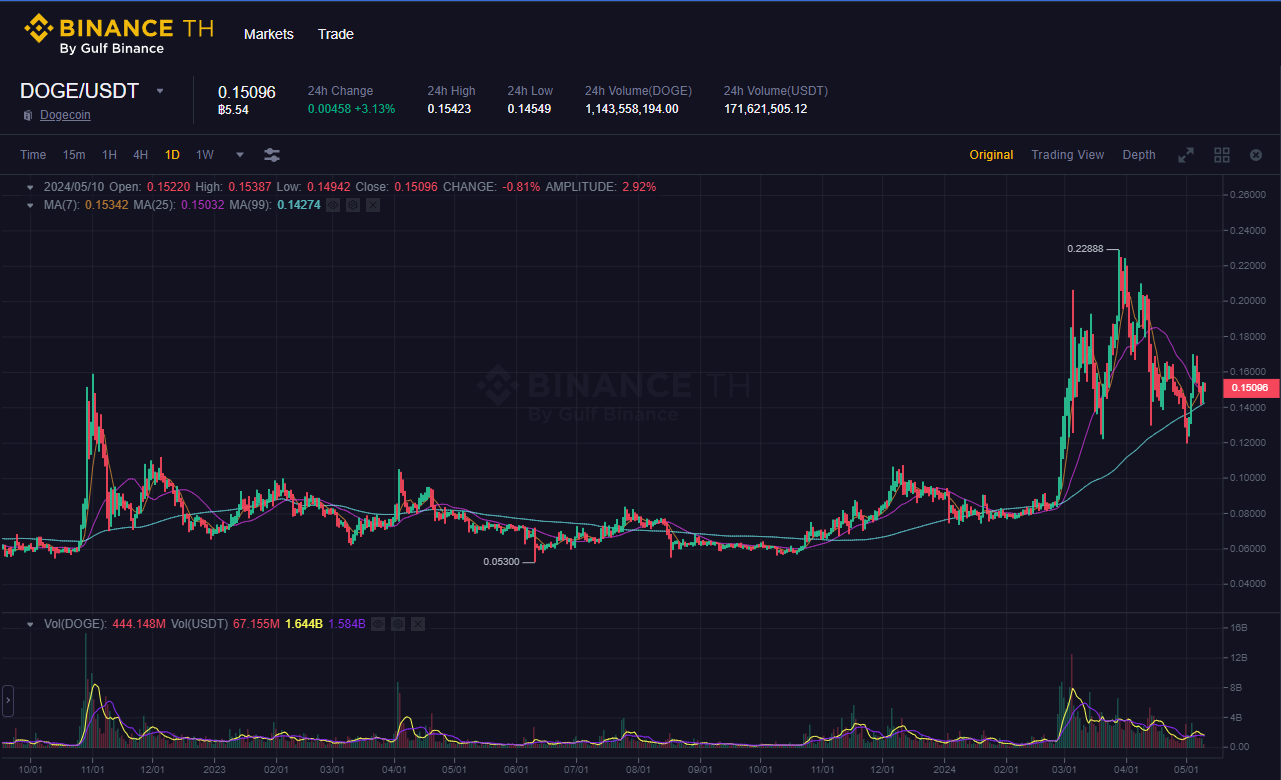Select the 4H interval button
The height and width of the screenshot is (780, 1281).
141,155
